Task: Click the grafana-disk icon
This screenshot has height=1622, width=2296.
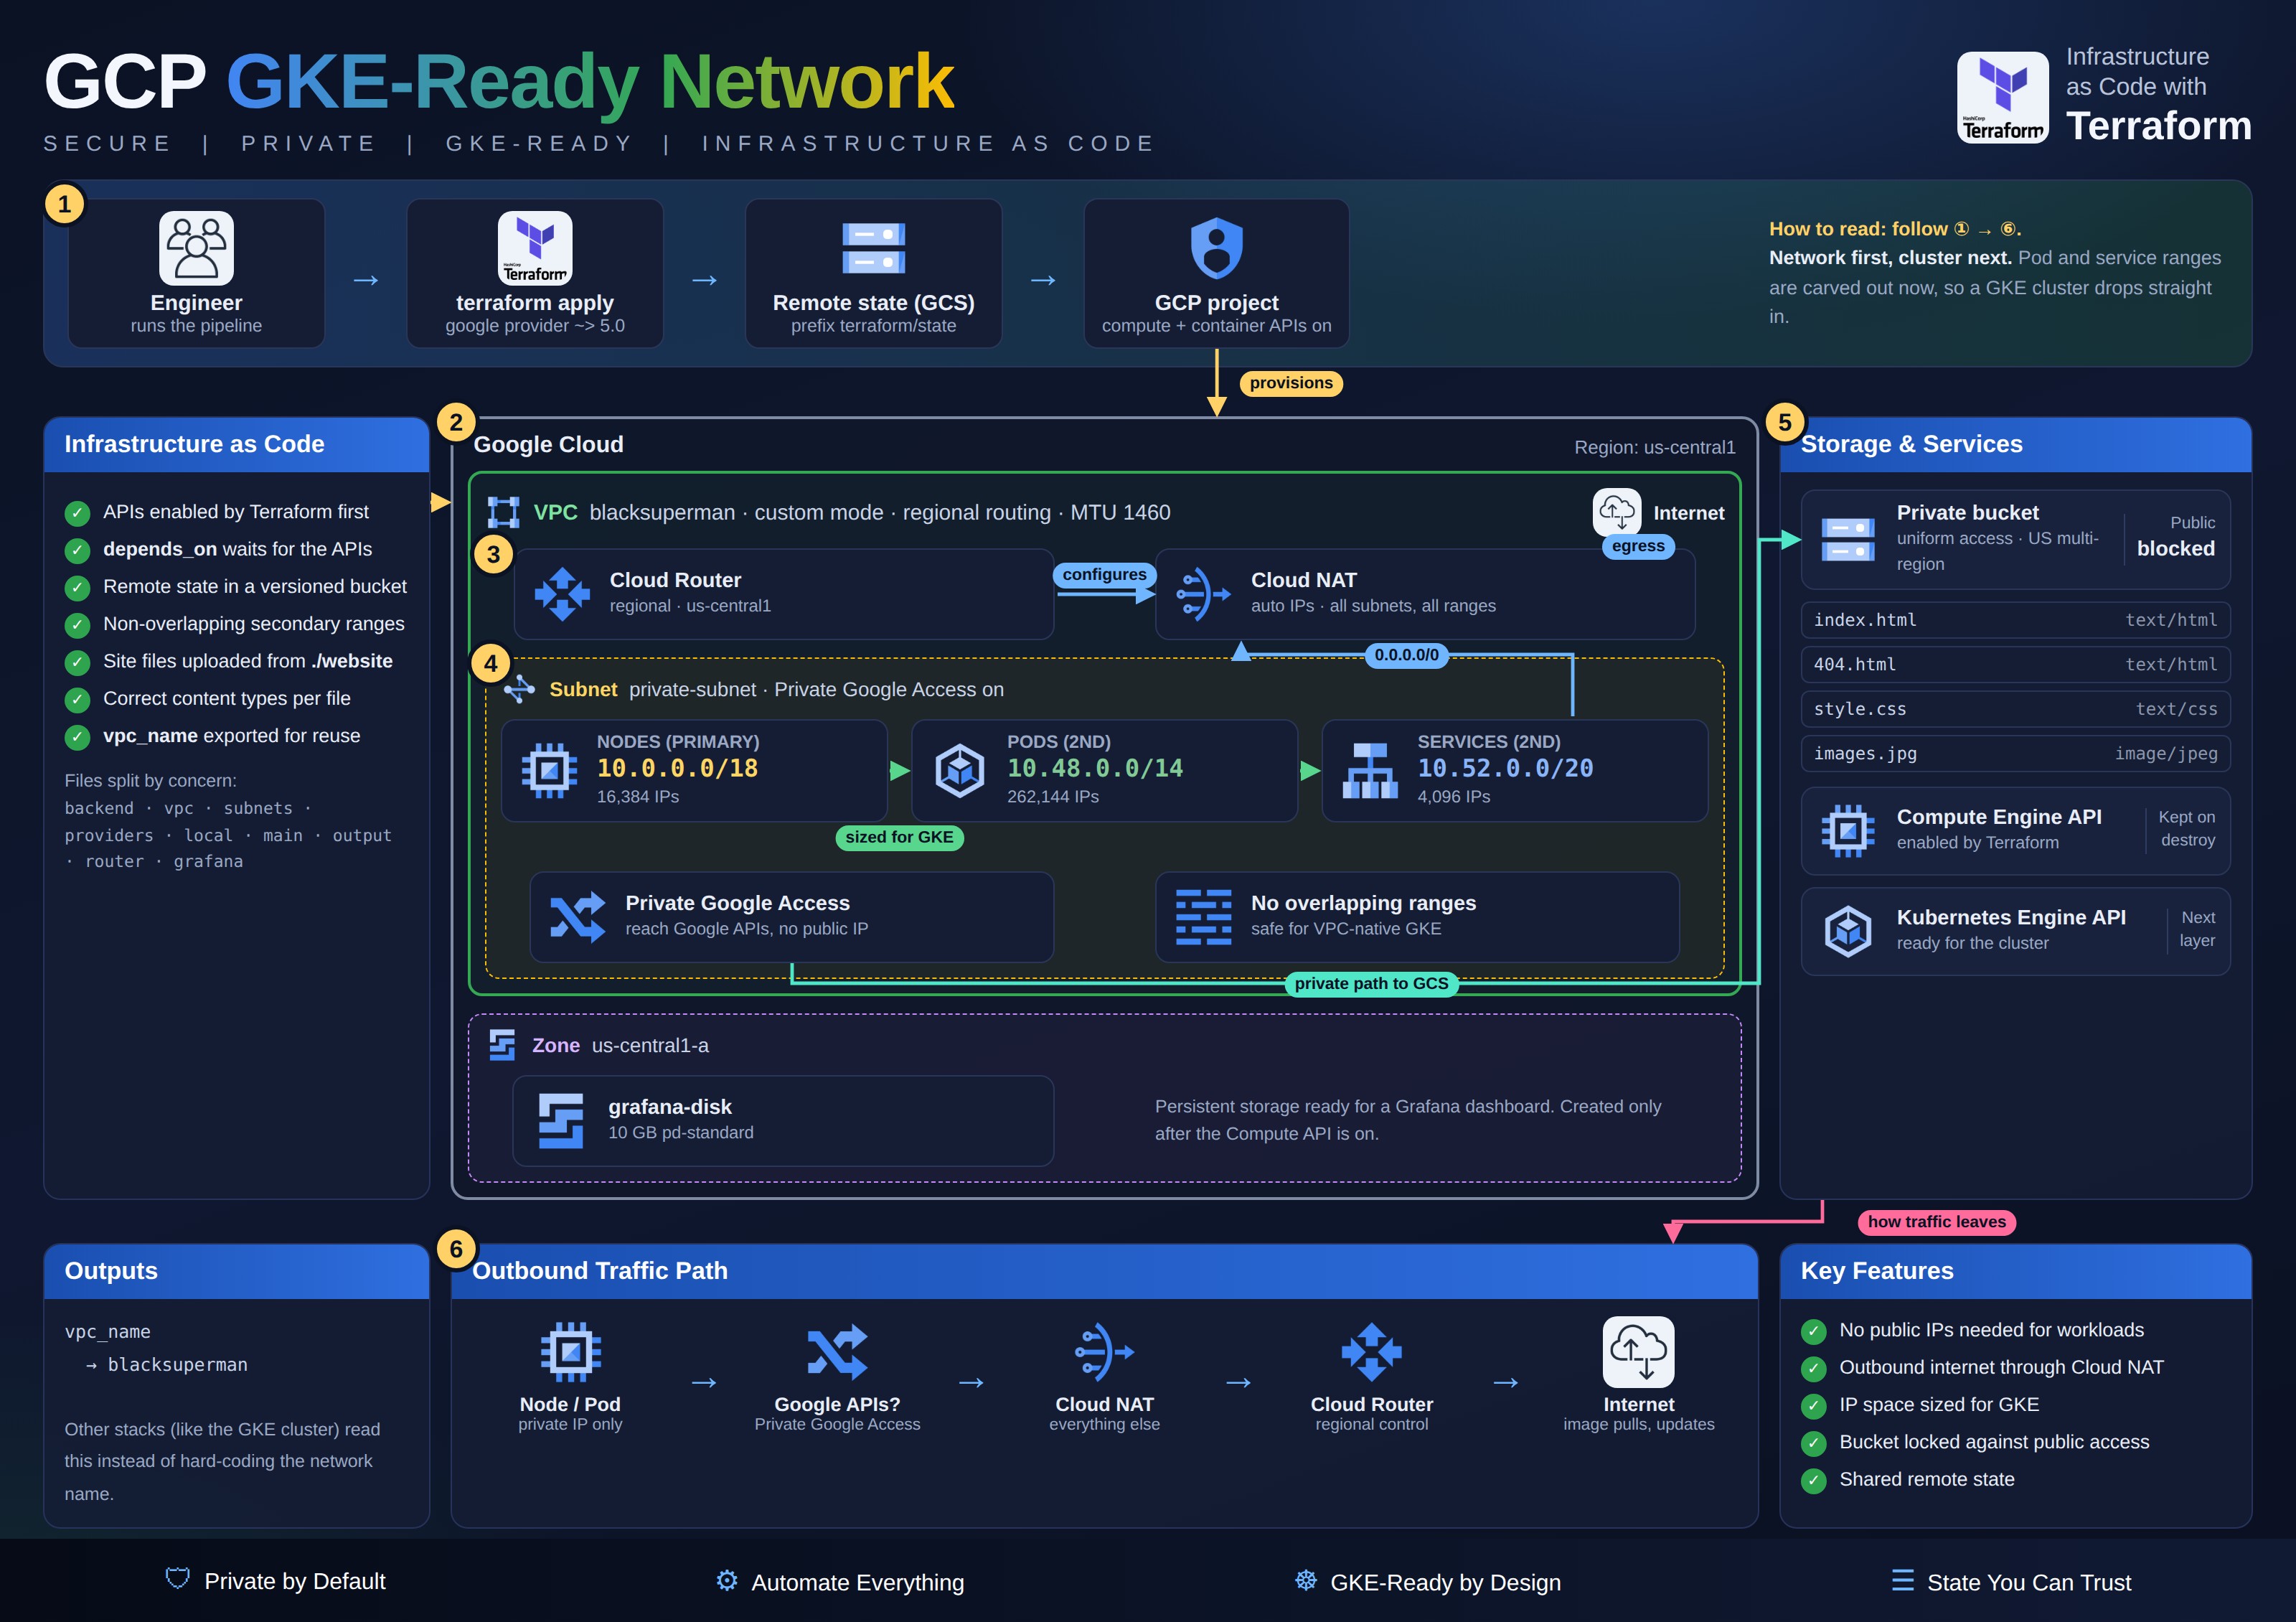Action: click(x=560, y=1120)
